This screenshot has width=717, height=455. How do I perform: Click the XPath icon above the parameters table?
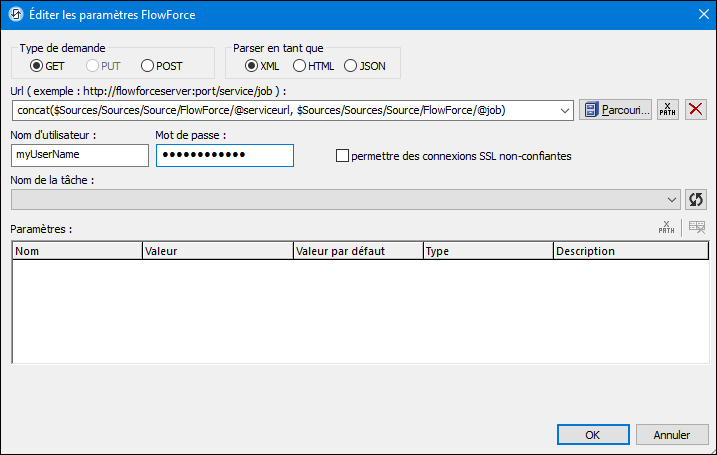coord(667,228)
